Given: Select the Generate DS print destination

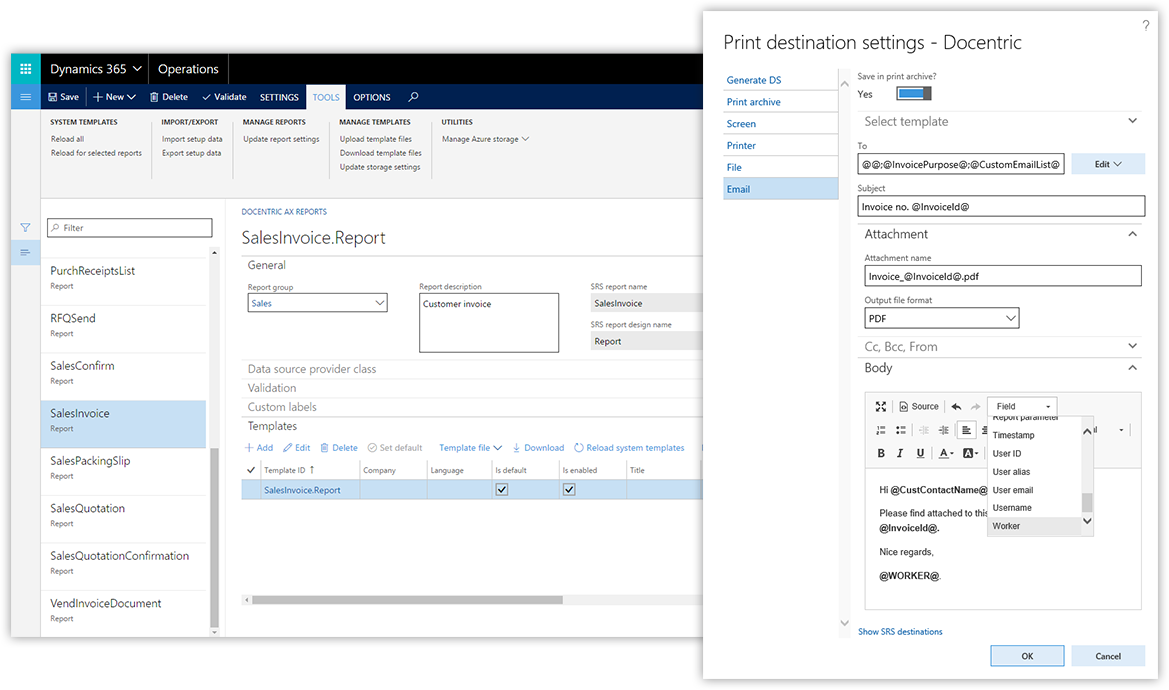Looking at the screenshot, I should point(781,80).
